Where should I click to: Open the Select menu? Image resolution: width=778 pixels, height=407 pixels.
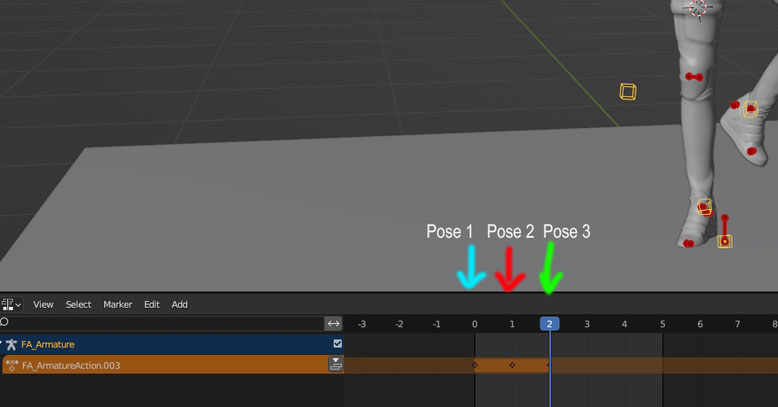pyautogui.click(x=78, y=304)
